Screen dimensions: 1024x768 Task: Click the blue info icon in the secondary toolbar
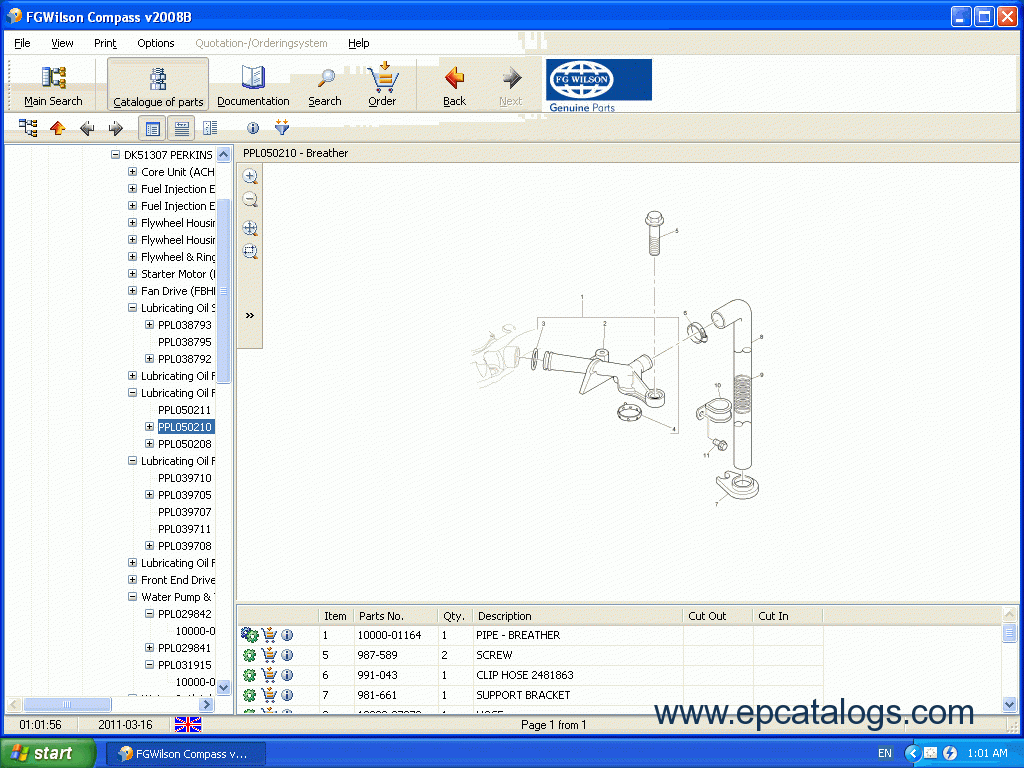click(253, 128)
